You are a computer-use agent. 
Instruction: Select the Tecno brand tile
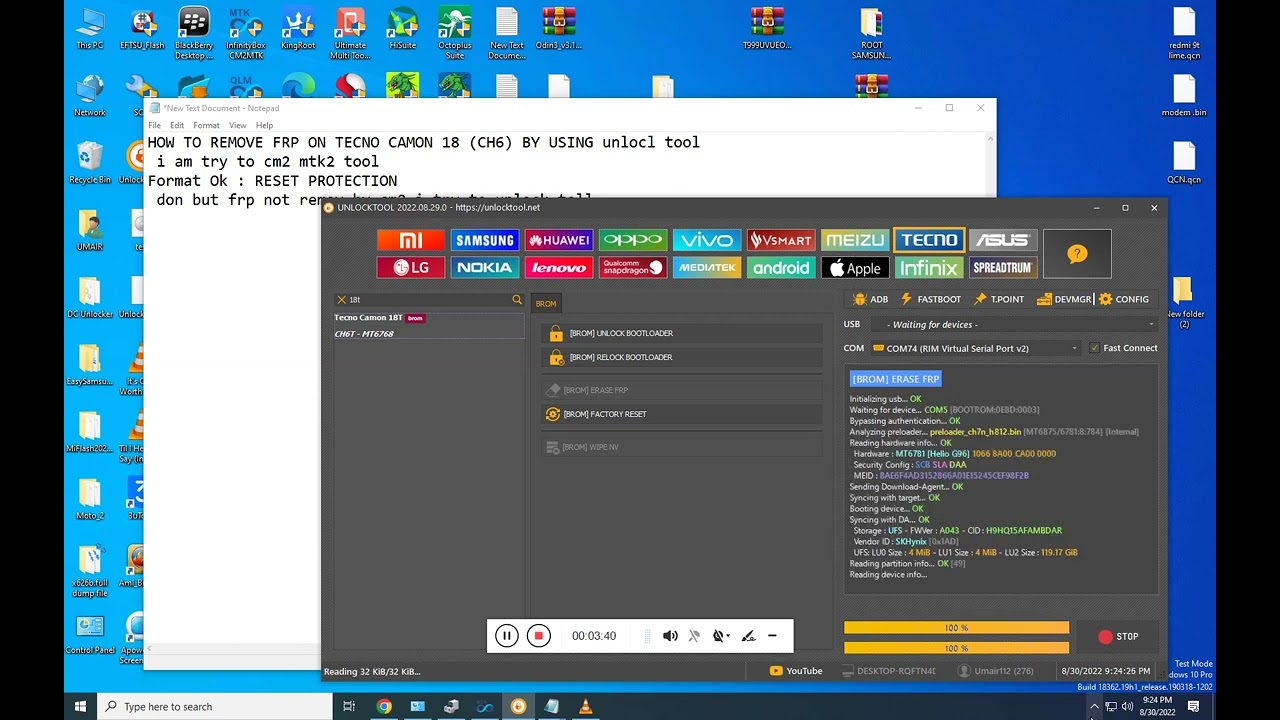(928, 240)
